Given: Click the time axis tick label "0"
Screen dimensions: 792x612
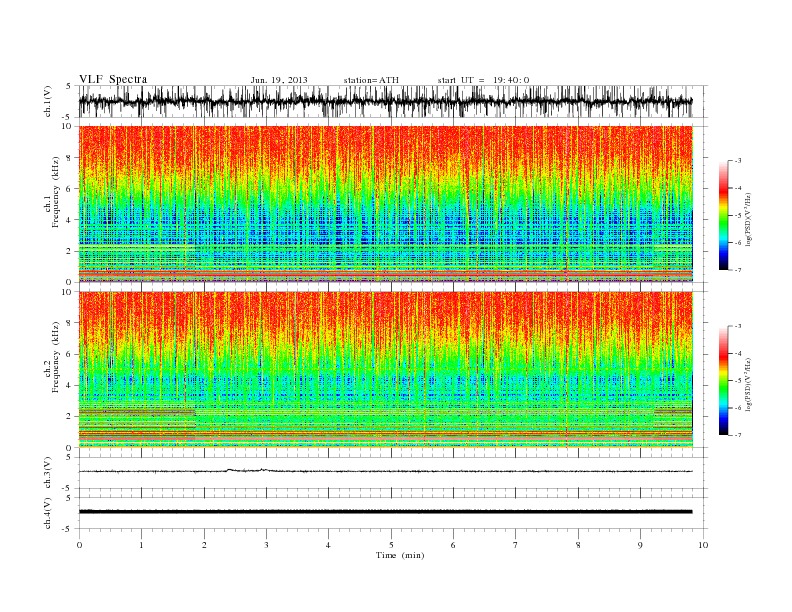Looking at the screenshot, I should tap(79, 545).
